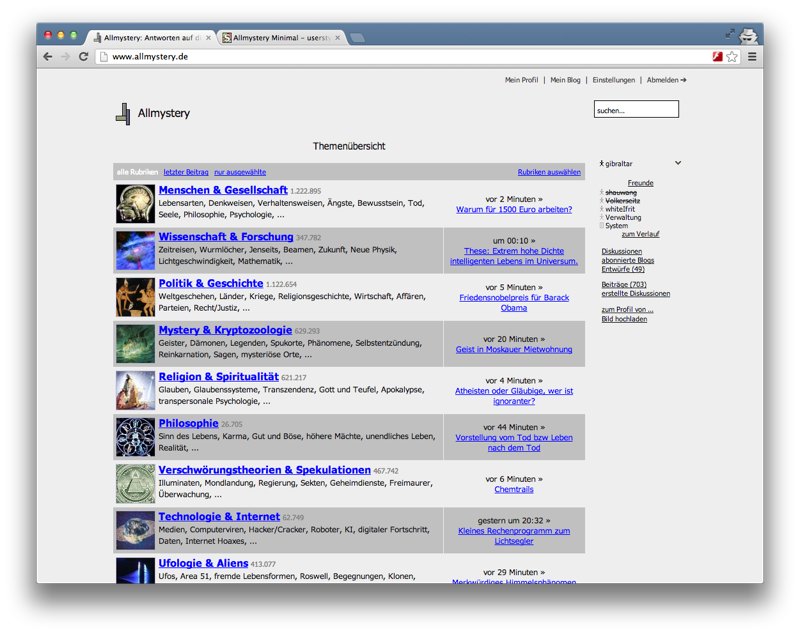This screenshot has height=634, width=800.
Task: Open the Chrome hamburger menu
Action: click(x=752, y=57)
